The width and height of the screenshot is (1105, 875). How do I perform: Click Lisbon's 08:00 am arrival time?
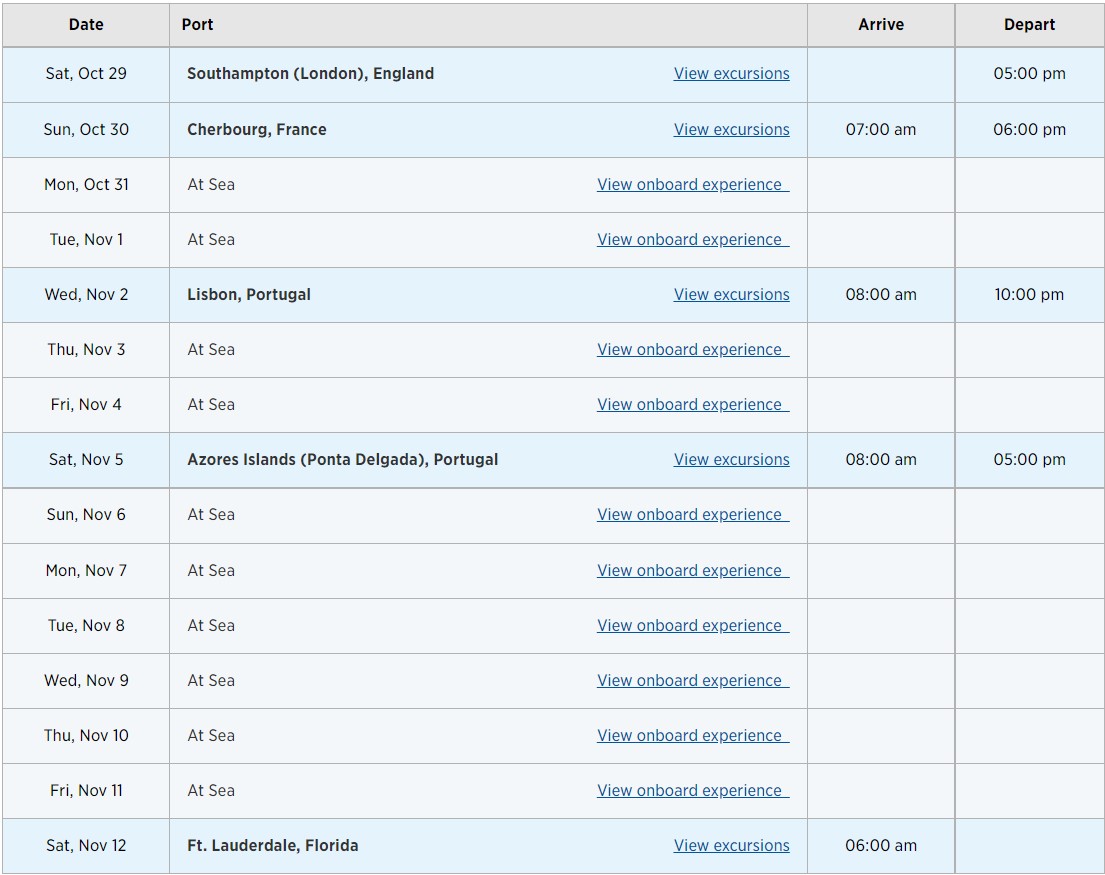881,294
